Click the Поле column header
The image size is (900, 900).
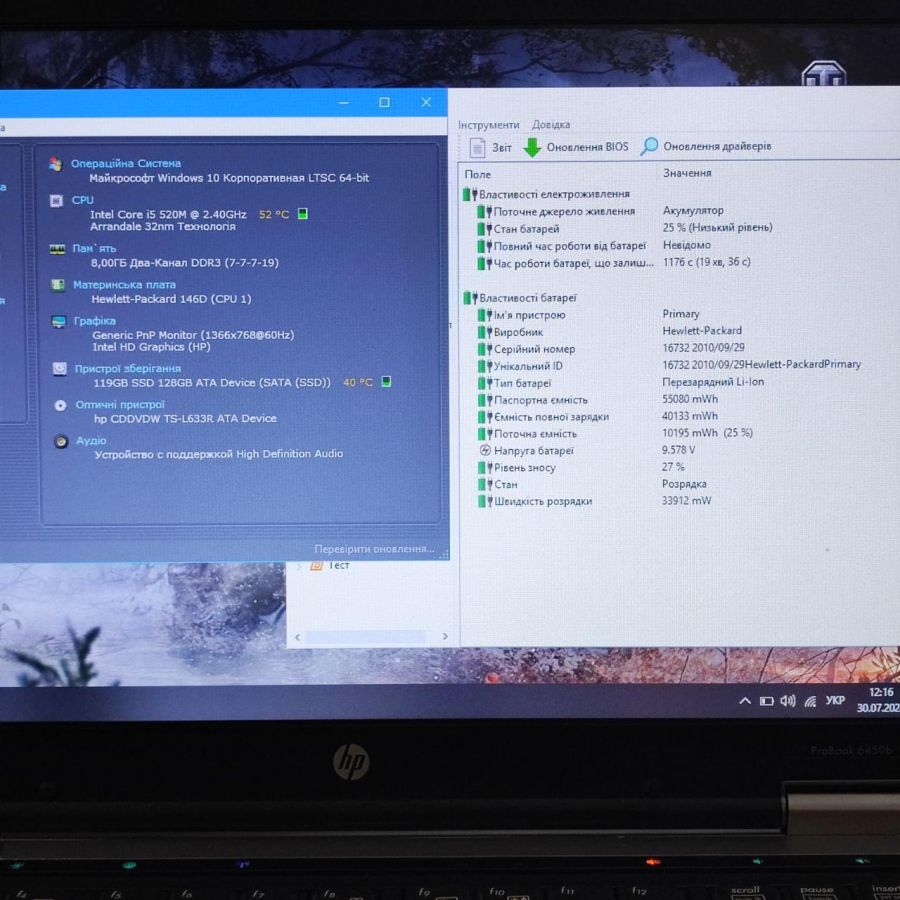point(478,174)
